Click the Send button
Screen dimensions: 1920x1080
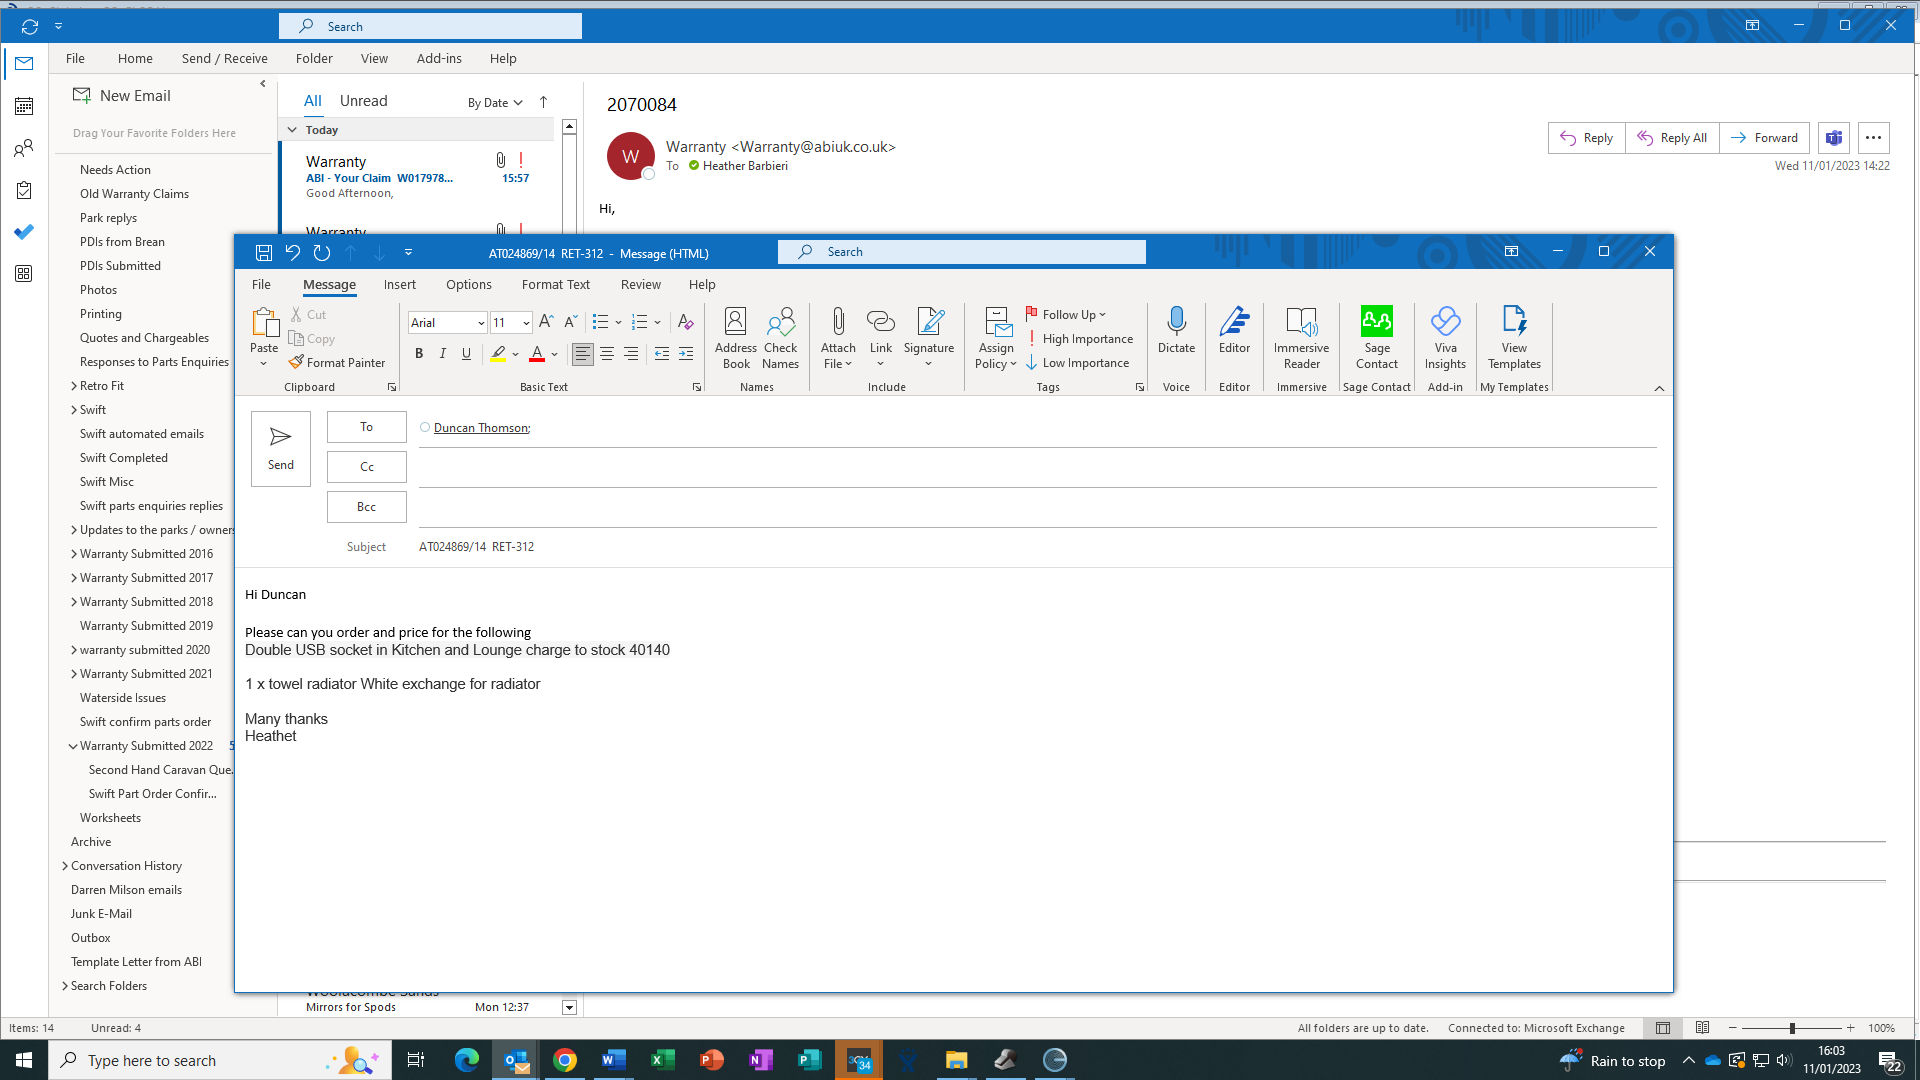pos(280,448)
